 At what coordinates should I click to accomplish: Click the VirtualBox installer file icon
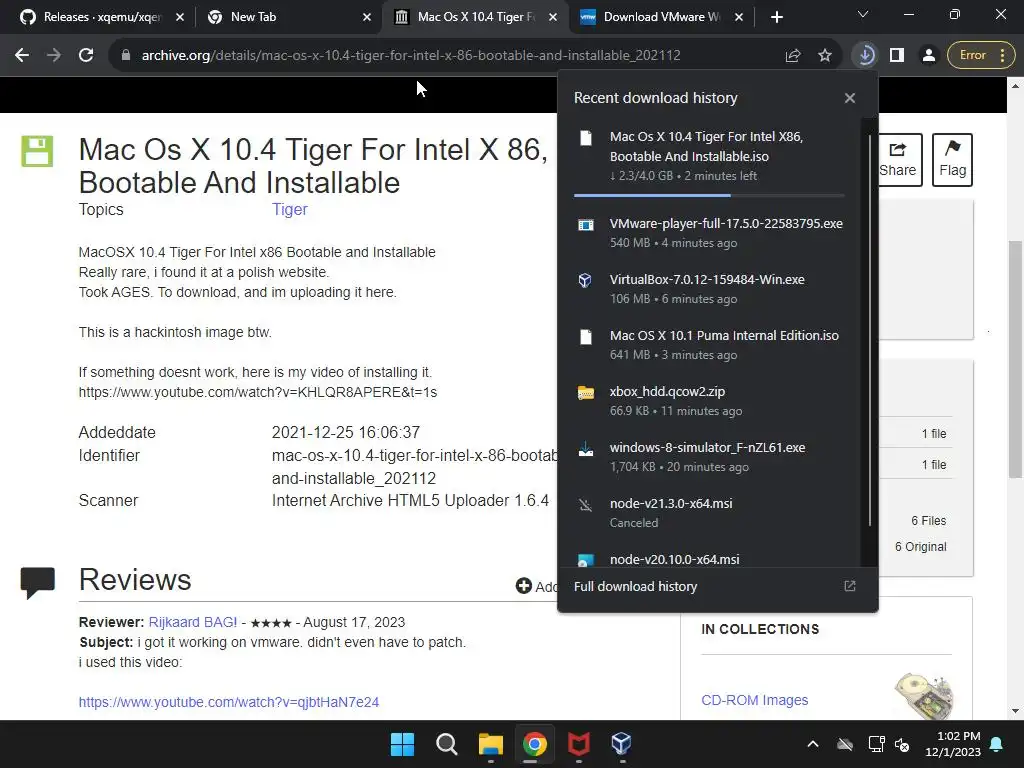click(x=586, y=281)
